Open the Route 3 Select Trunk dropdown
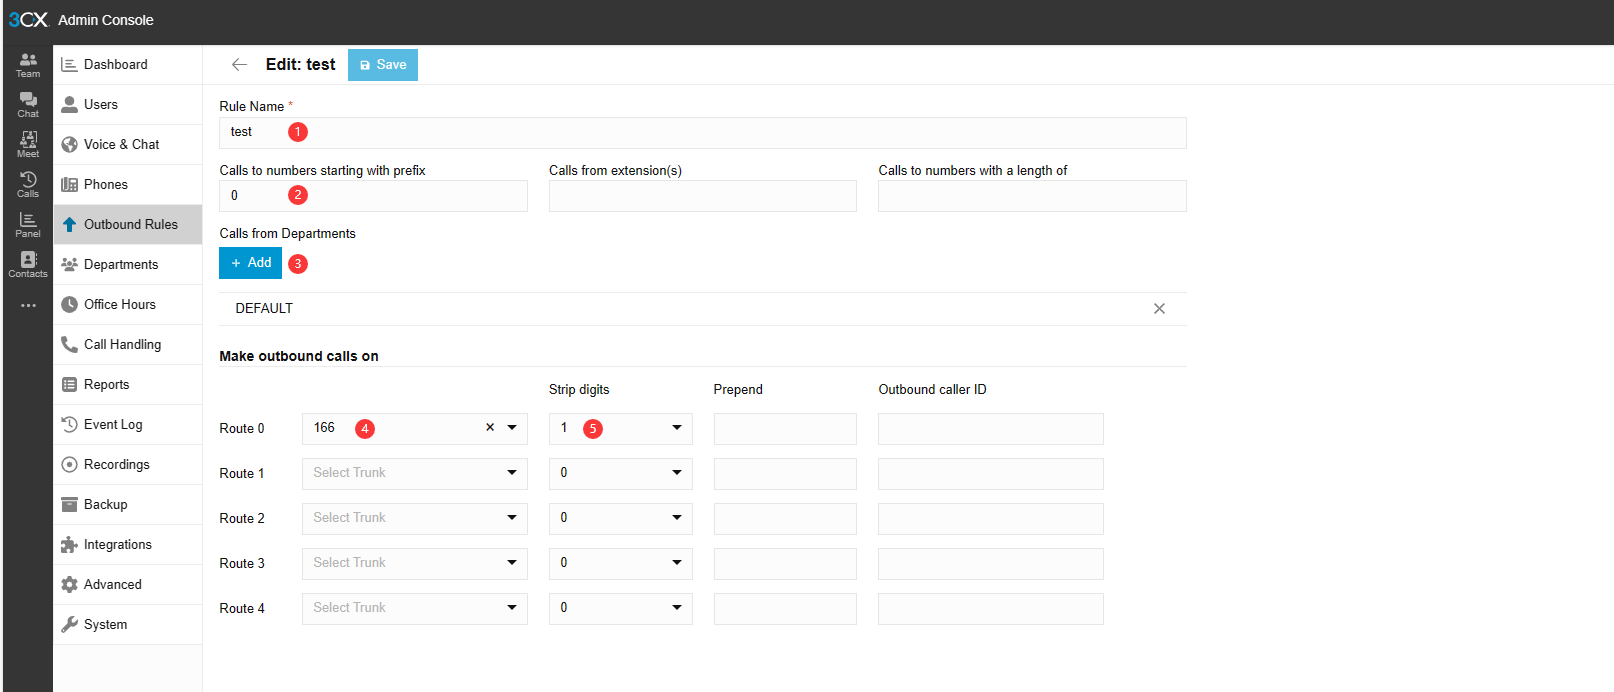1614x692 pixels. [415, 563]
